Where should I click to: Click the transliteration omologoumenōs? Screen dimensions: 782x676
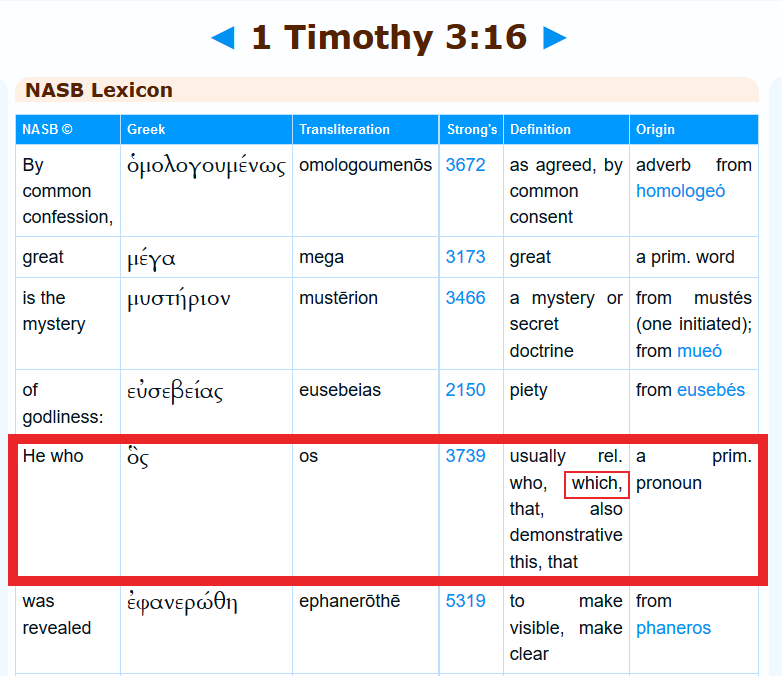pos(366,165)
